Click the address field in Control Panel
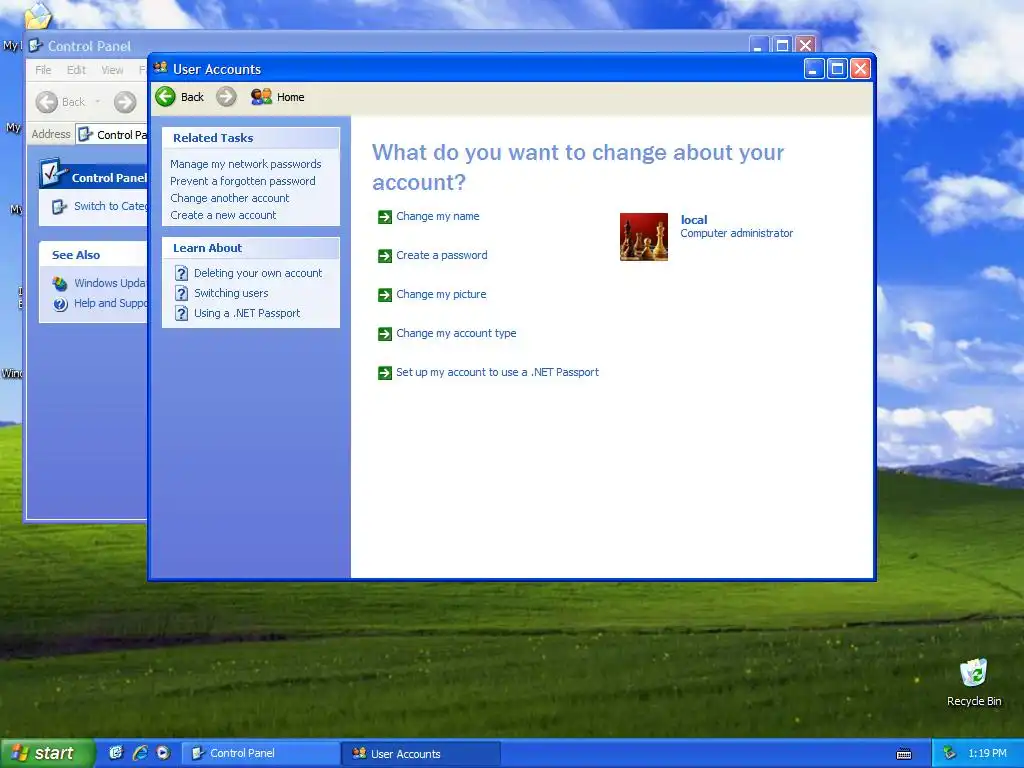1024x768 pixels. (x=112, y=135)
